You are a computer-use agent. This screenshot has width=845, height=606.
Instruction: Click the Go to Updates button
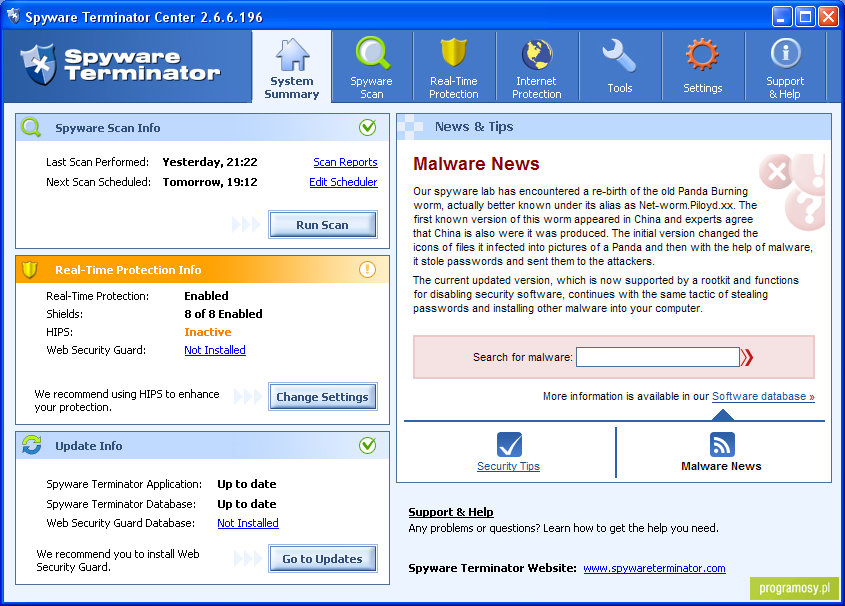[x=322, y=559]
